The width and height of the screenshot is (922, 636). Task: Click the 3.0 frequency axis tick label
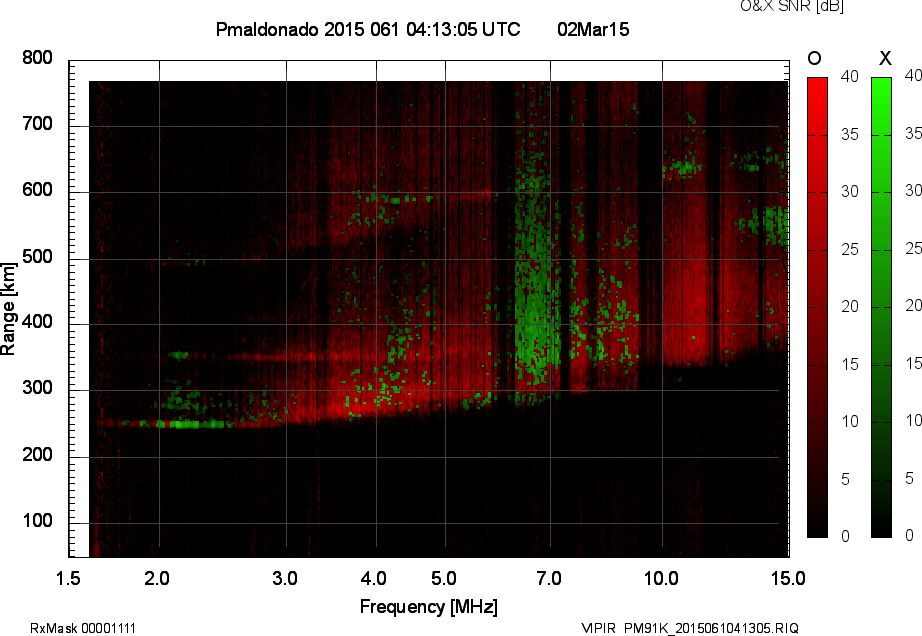click(x=285, y=578)
